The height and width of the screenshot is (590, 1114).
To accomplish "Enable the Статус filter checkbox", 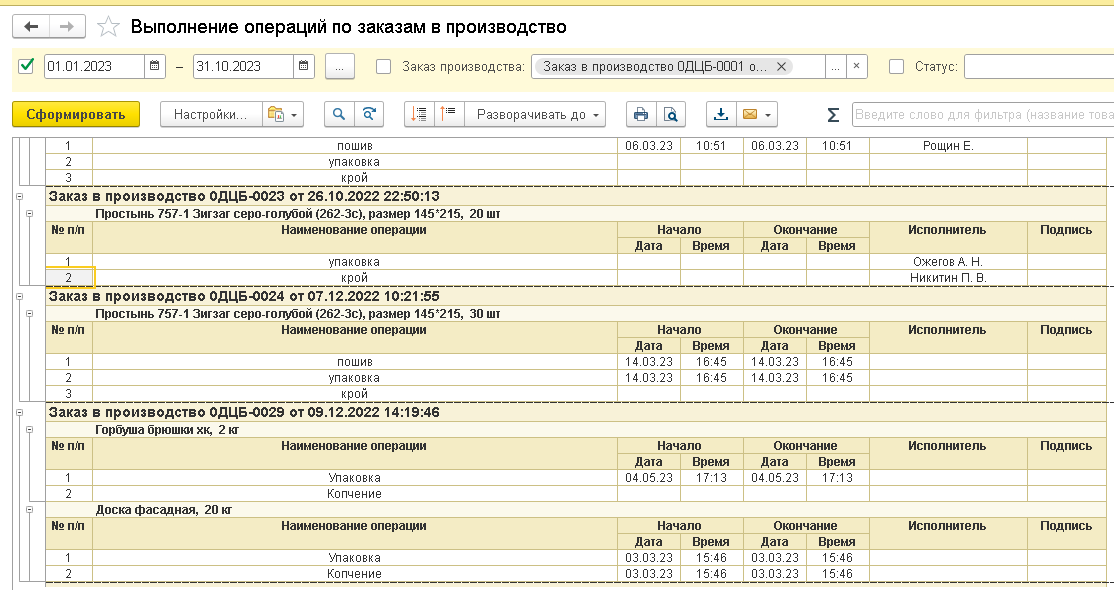I will point(897,67).
